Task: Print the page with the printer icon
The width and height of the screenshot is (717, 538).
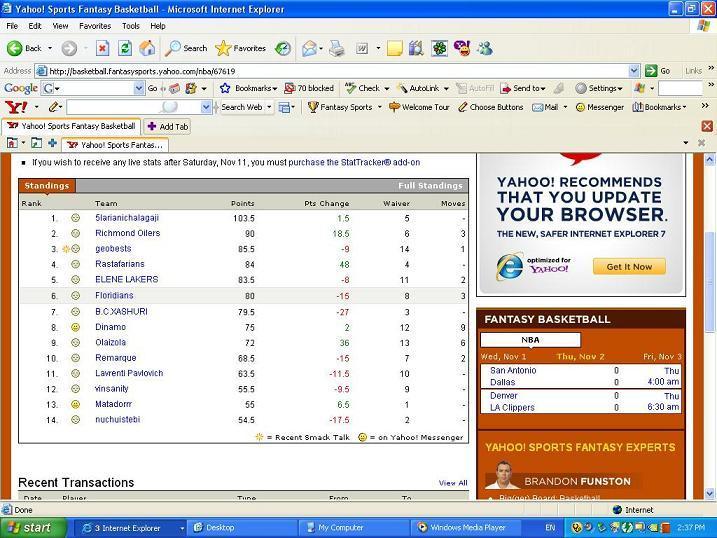Action: pyautogui.click(x=337, y=48)
